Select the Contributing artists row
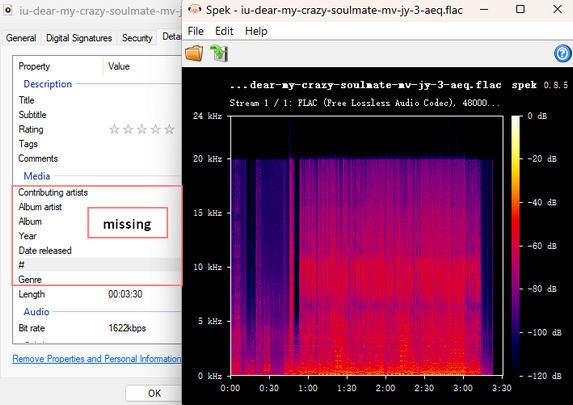Screen dimensions: 573x405 pos(97,192)
